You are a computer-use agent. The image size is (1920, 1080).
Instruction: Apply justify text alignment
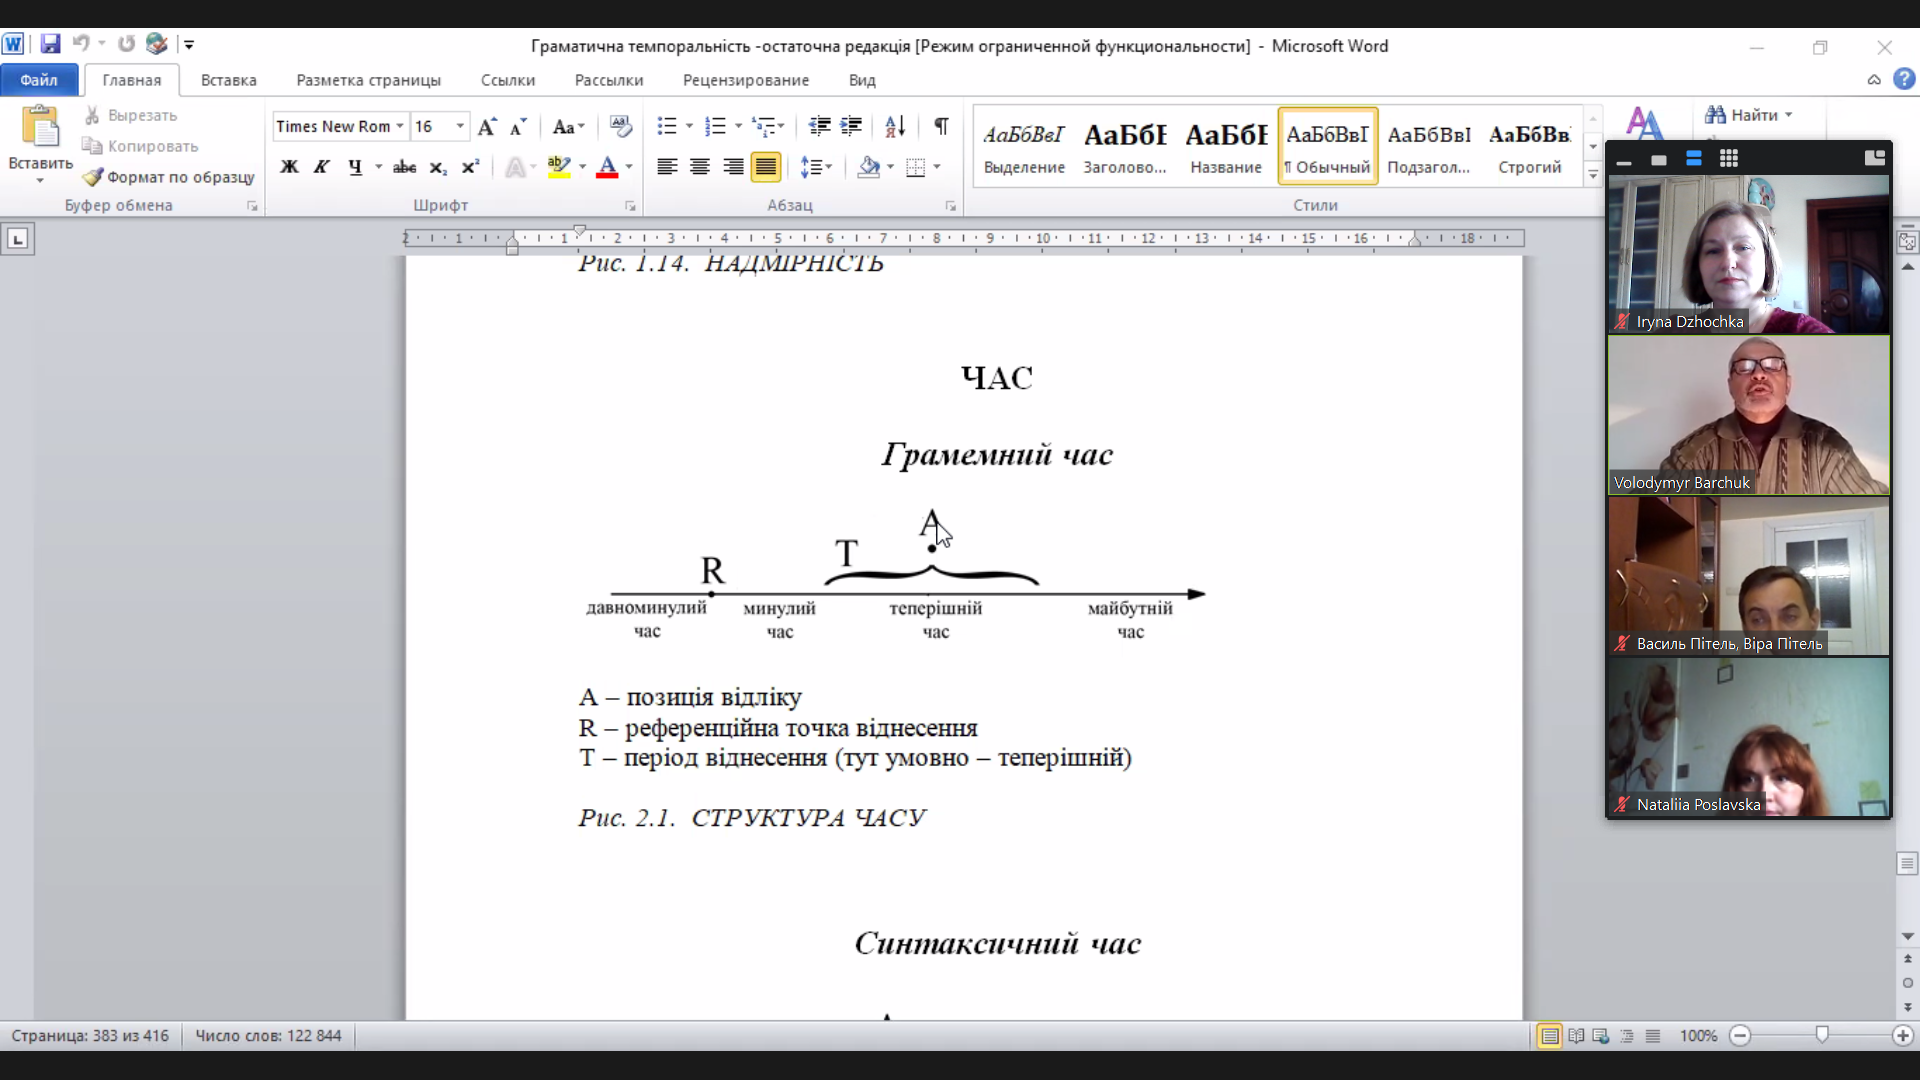[x=766, y=167]
